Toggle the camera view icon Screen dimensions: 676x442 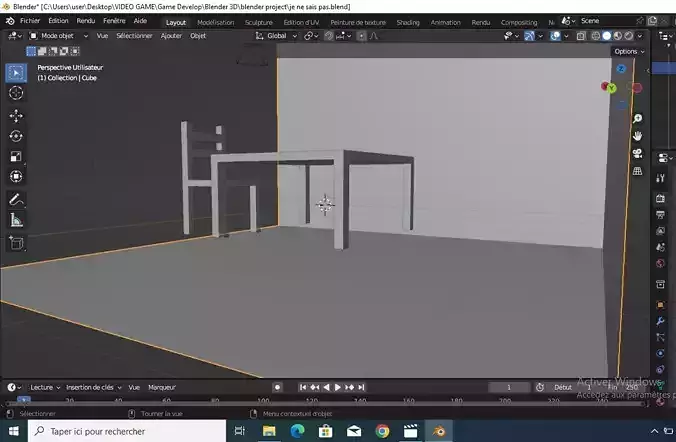(x=637, y=154)
